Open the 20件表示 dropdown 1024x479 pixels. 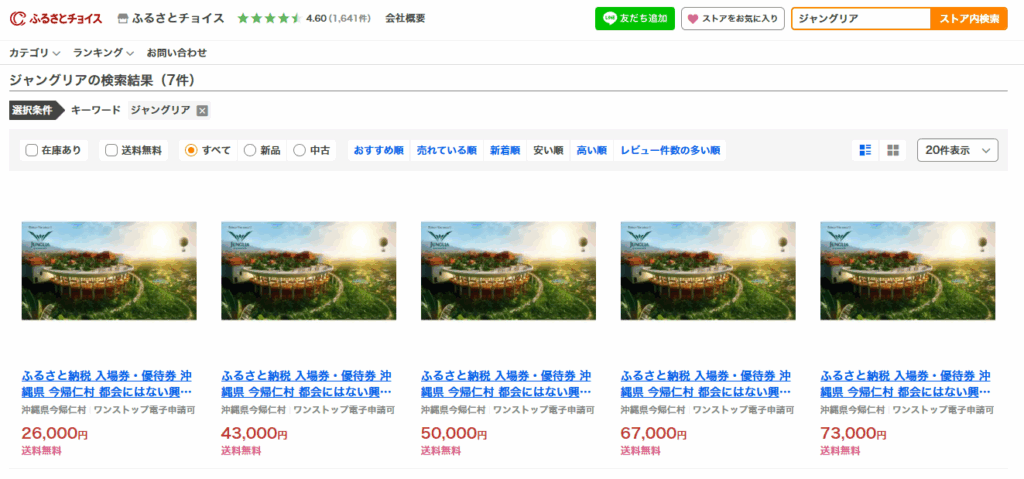[957, 150]
